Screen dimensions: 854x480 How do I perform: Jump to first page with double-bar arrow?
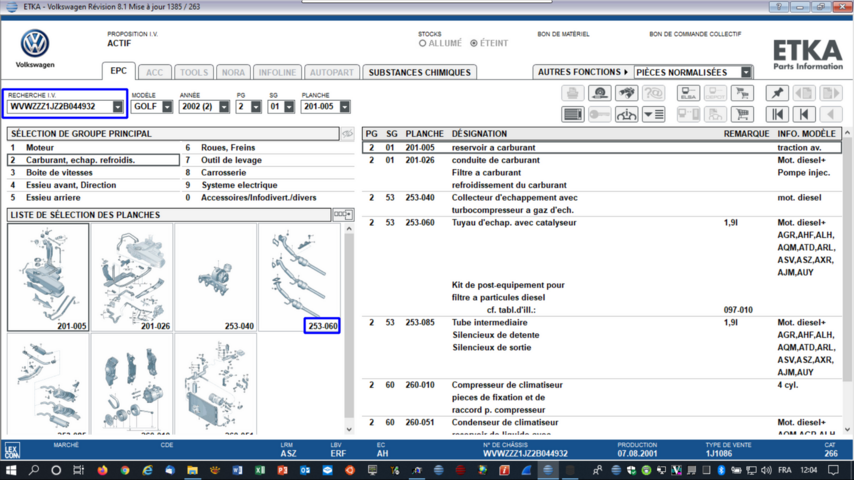point(777,114)
